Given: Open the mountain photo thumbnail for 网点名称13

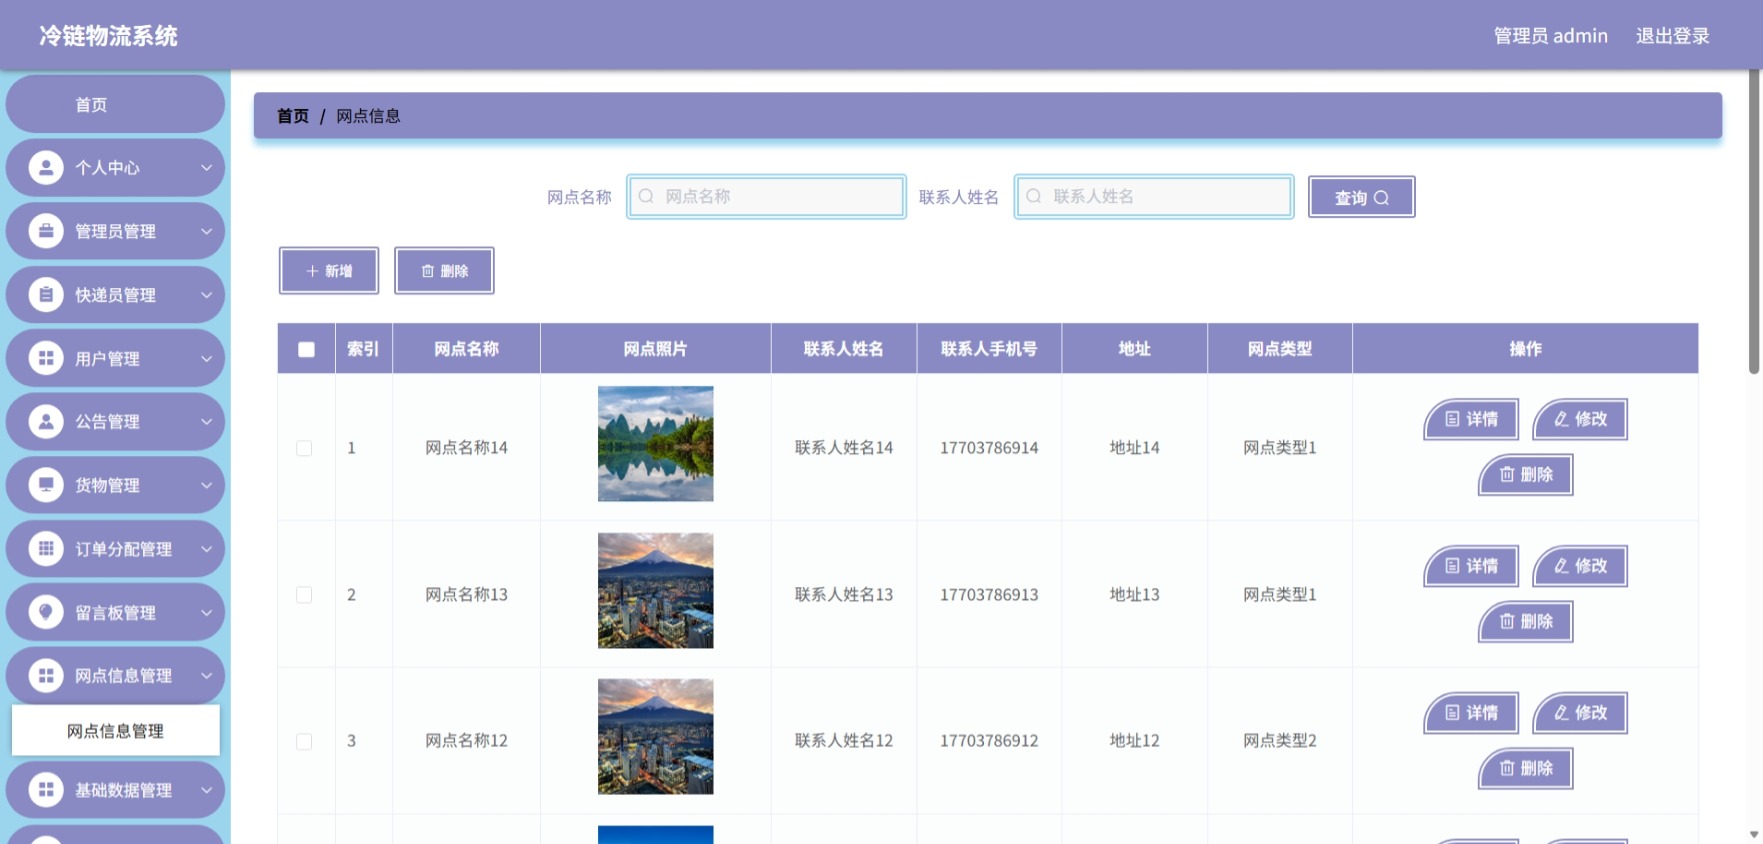Looking at the screenshot, I should [655, 590].
